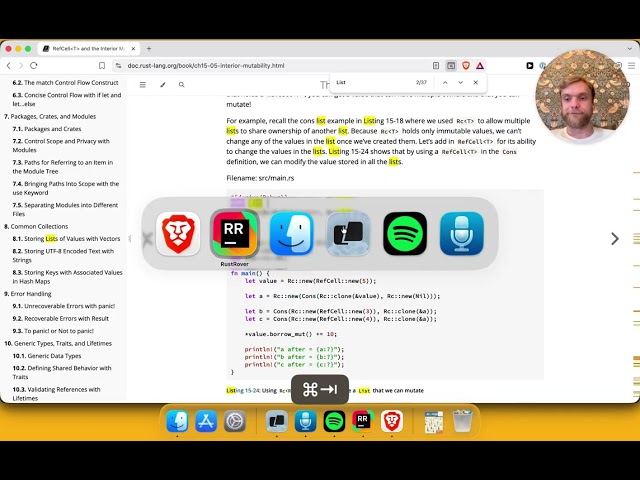This screenshot has height=480, width=640.
Task: Open the Downloads stack in the Dock
Action: coord(433,421)
